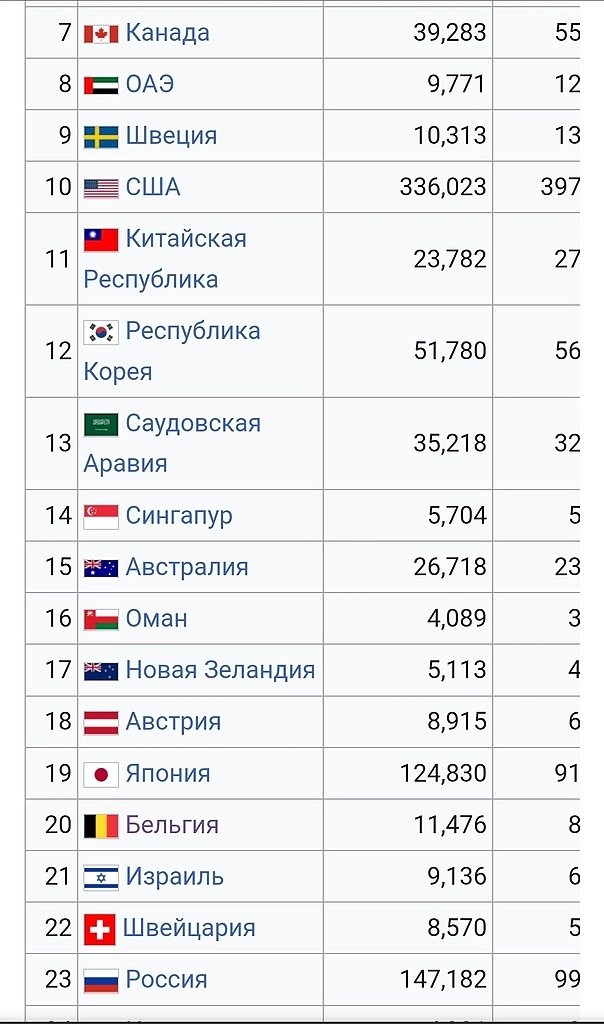The width and height of the screenshot is (604, 1024).
Task: Open the Австралия link
Action: pyautogui.click(x=187, y=567)
